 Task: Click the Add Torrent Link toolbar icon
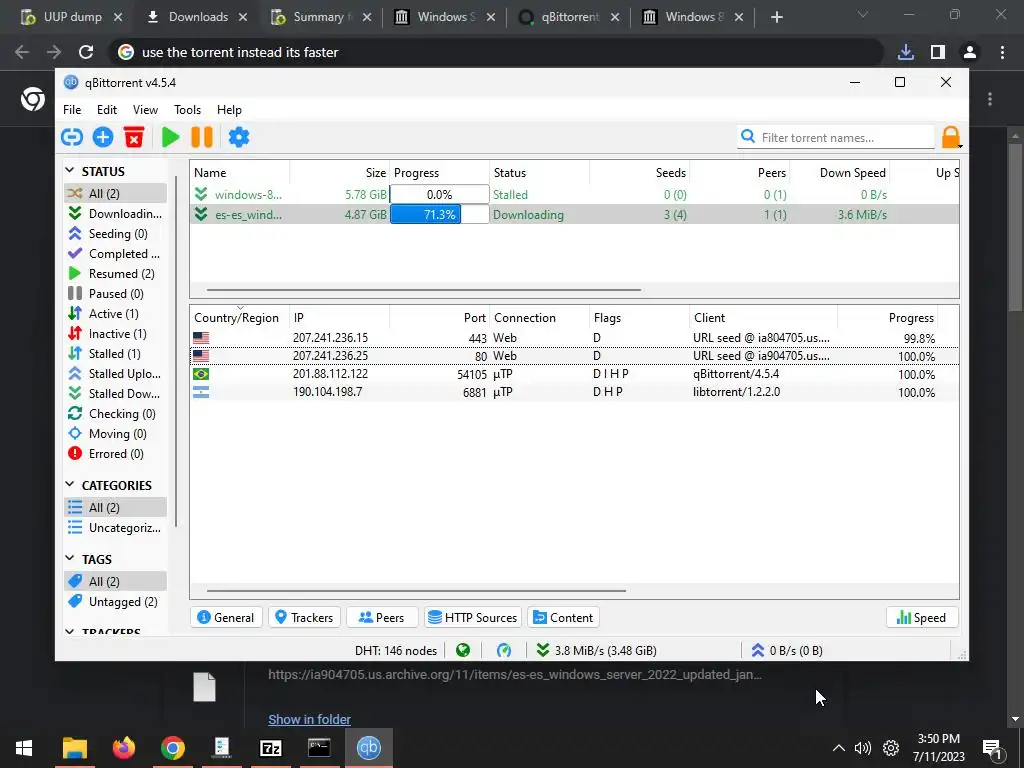click(x=72, y=137)
